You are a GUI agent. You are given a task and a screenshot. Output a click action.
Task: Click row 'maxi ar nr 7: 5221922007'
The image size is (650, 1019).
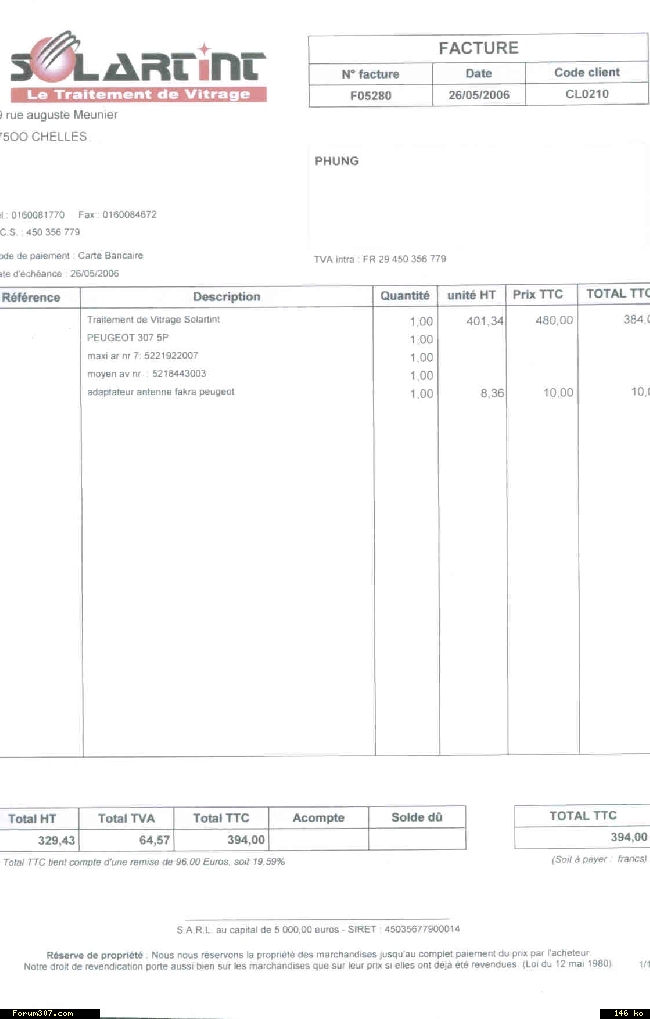[142, 356]
